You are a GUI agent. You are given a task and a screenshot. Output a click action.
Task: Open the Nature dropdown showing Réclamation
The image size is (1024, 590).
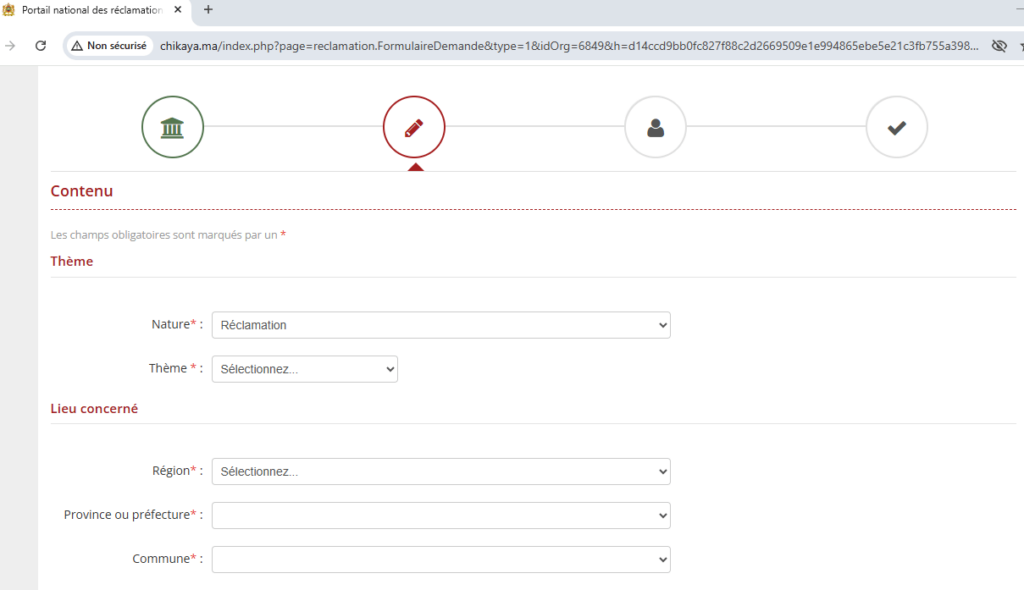point(440,325)
